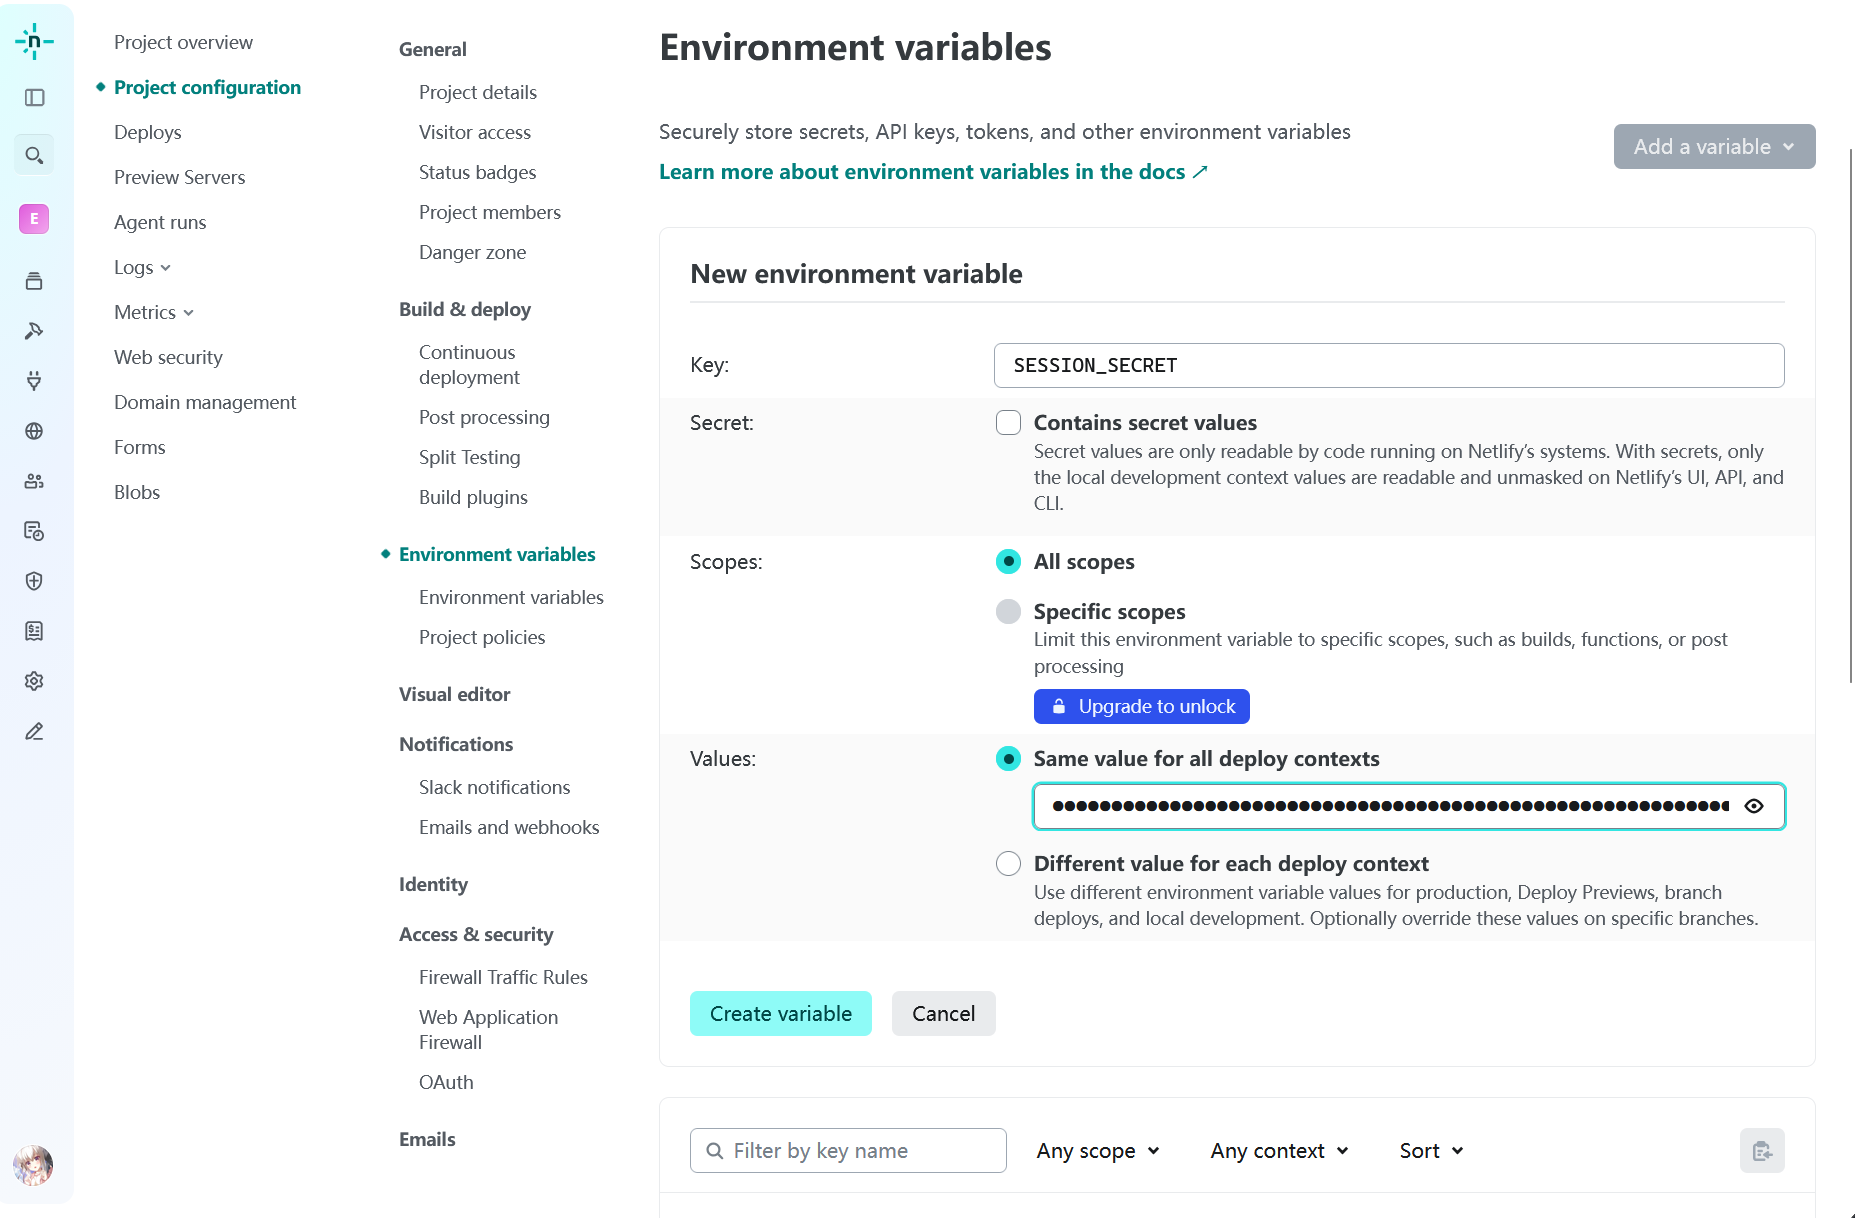The height and width of the screenshot is (1218, 1855).
Task: Toggle the sidebar panel icon
Action: pyautogui.click(x=34, y=97)
